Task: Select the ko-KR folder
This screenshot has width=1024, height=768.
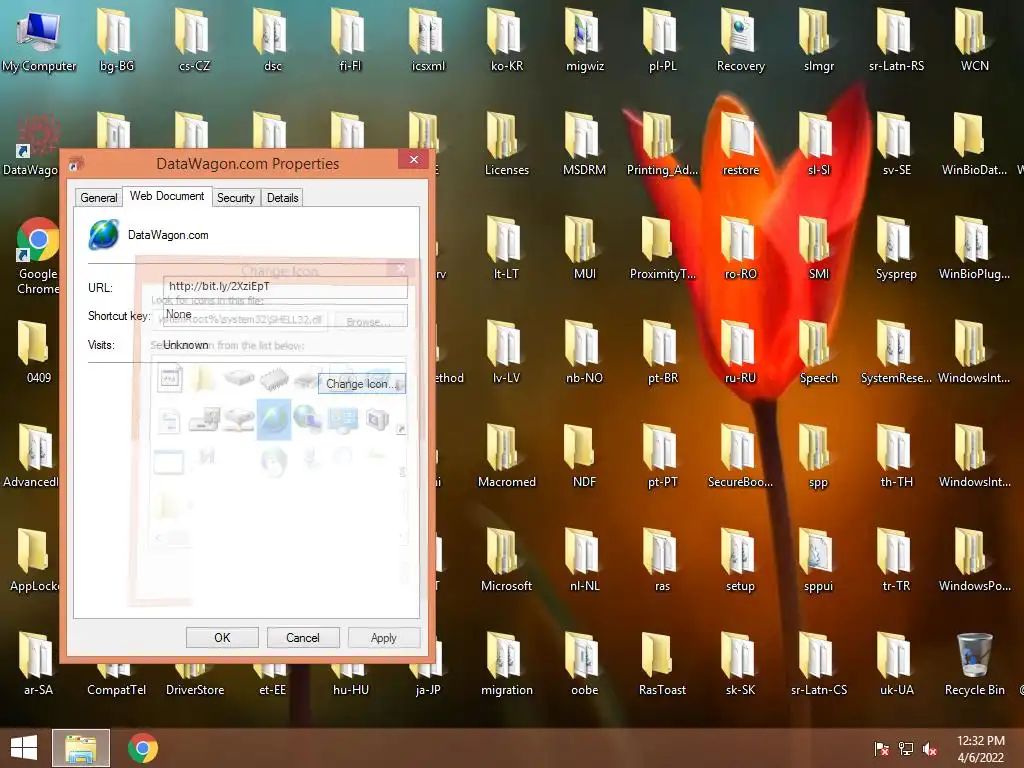Action: coord(507,40)
